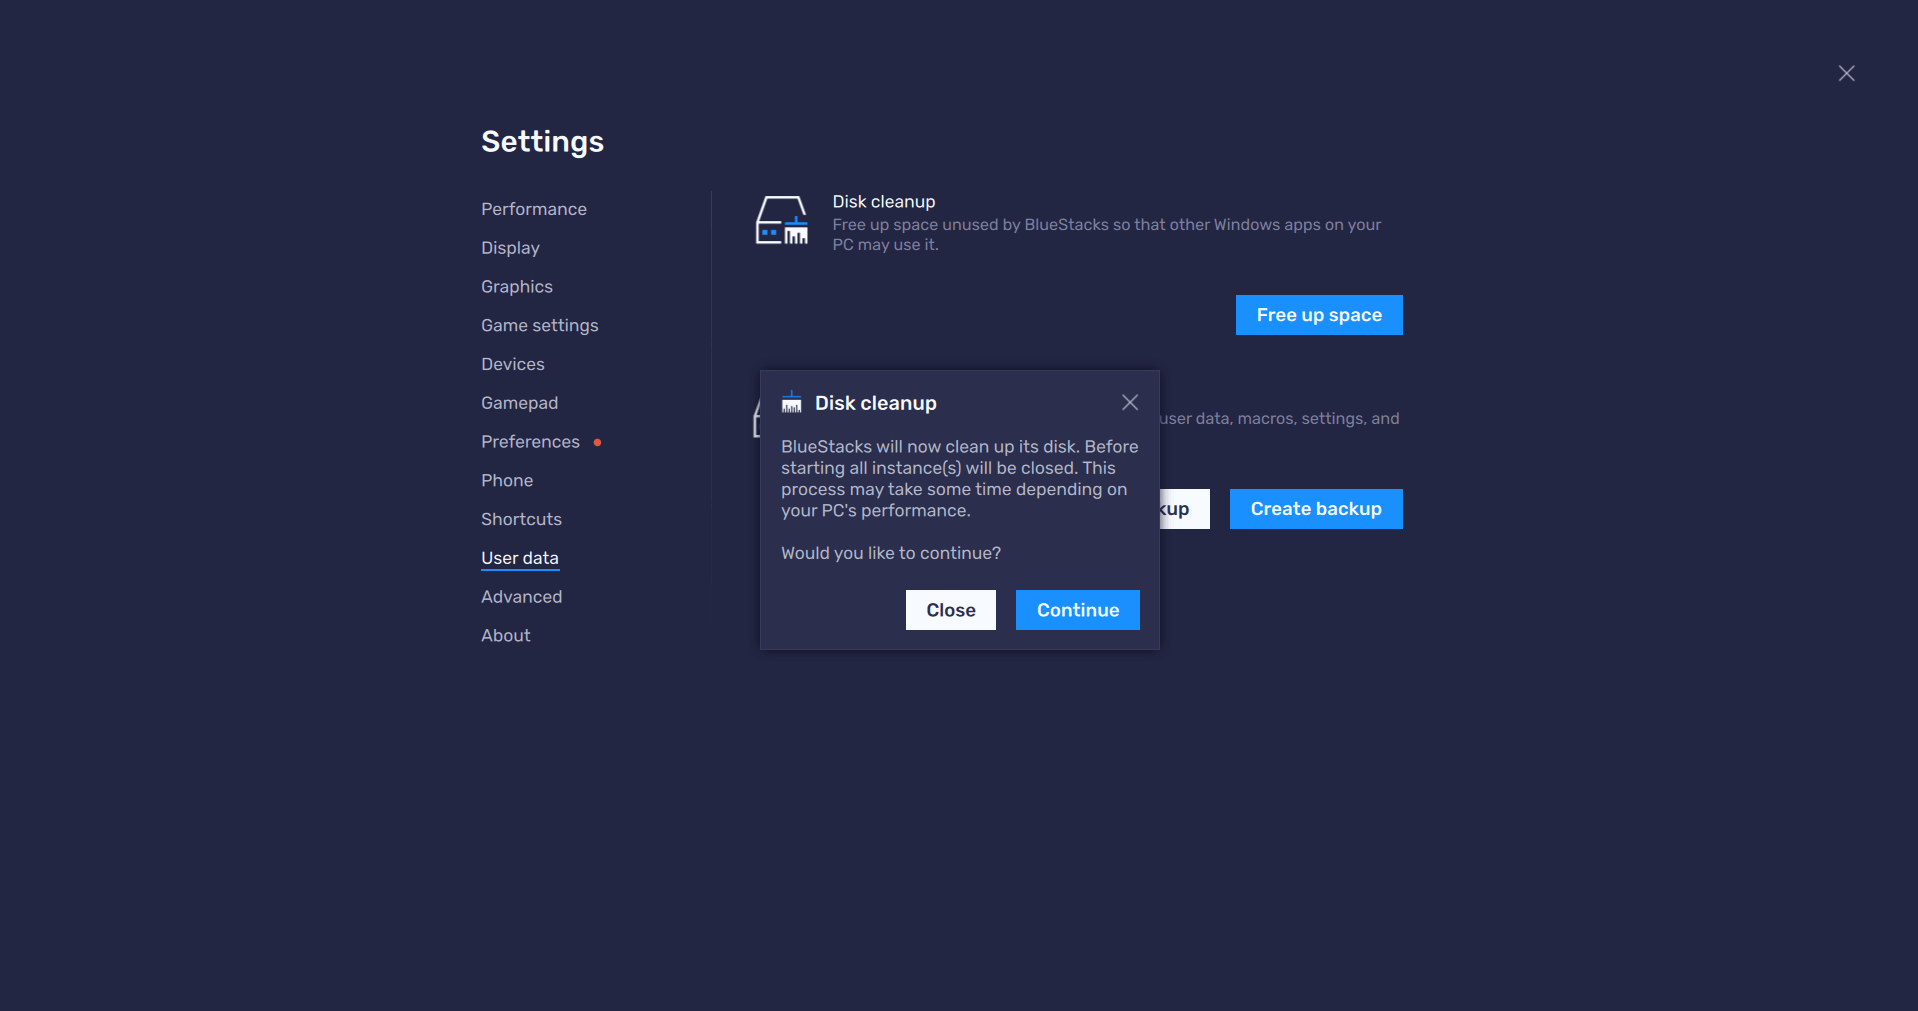
Task: Click the broom icon in dialog title
Action: [791, 402]
